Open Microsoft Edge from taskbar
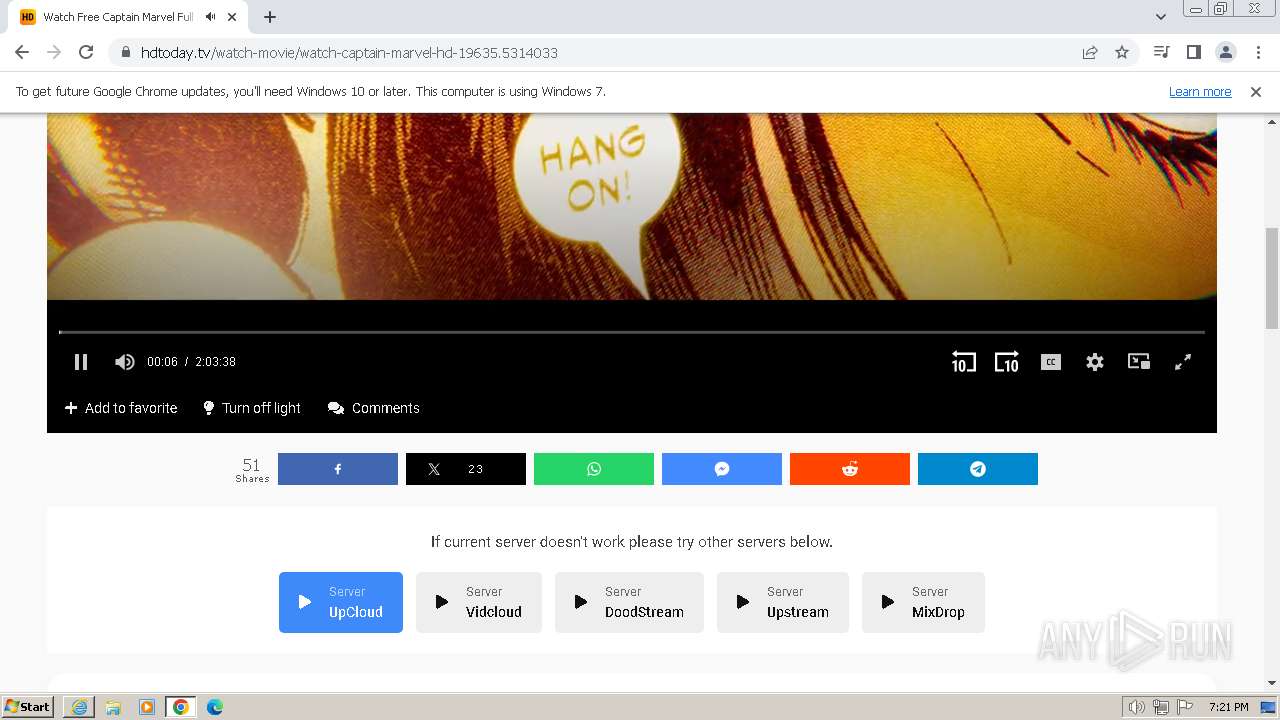The image size is (1280, 720). [215, 707]
